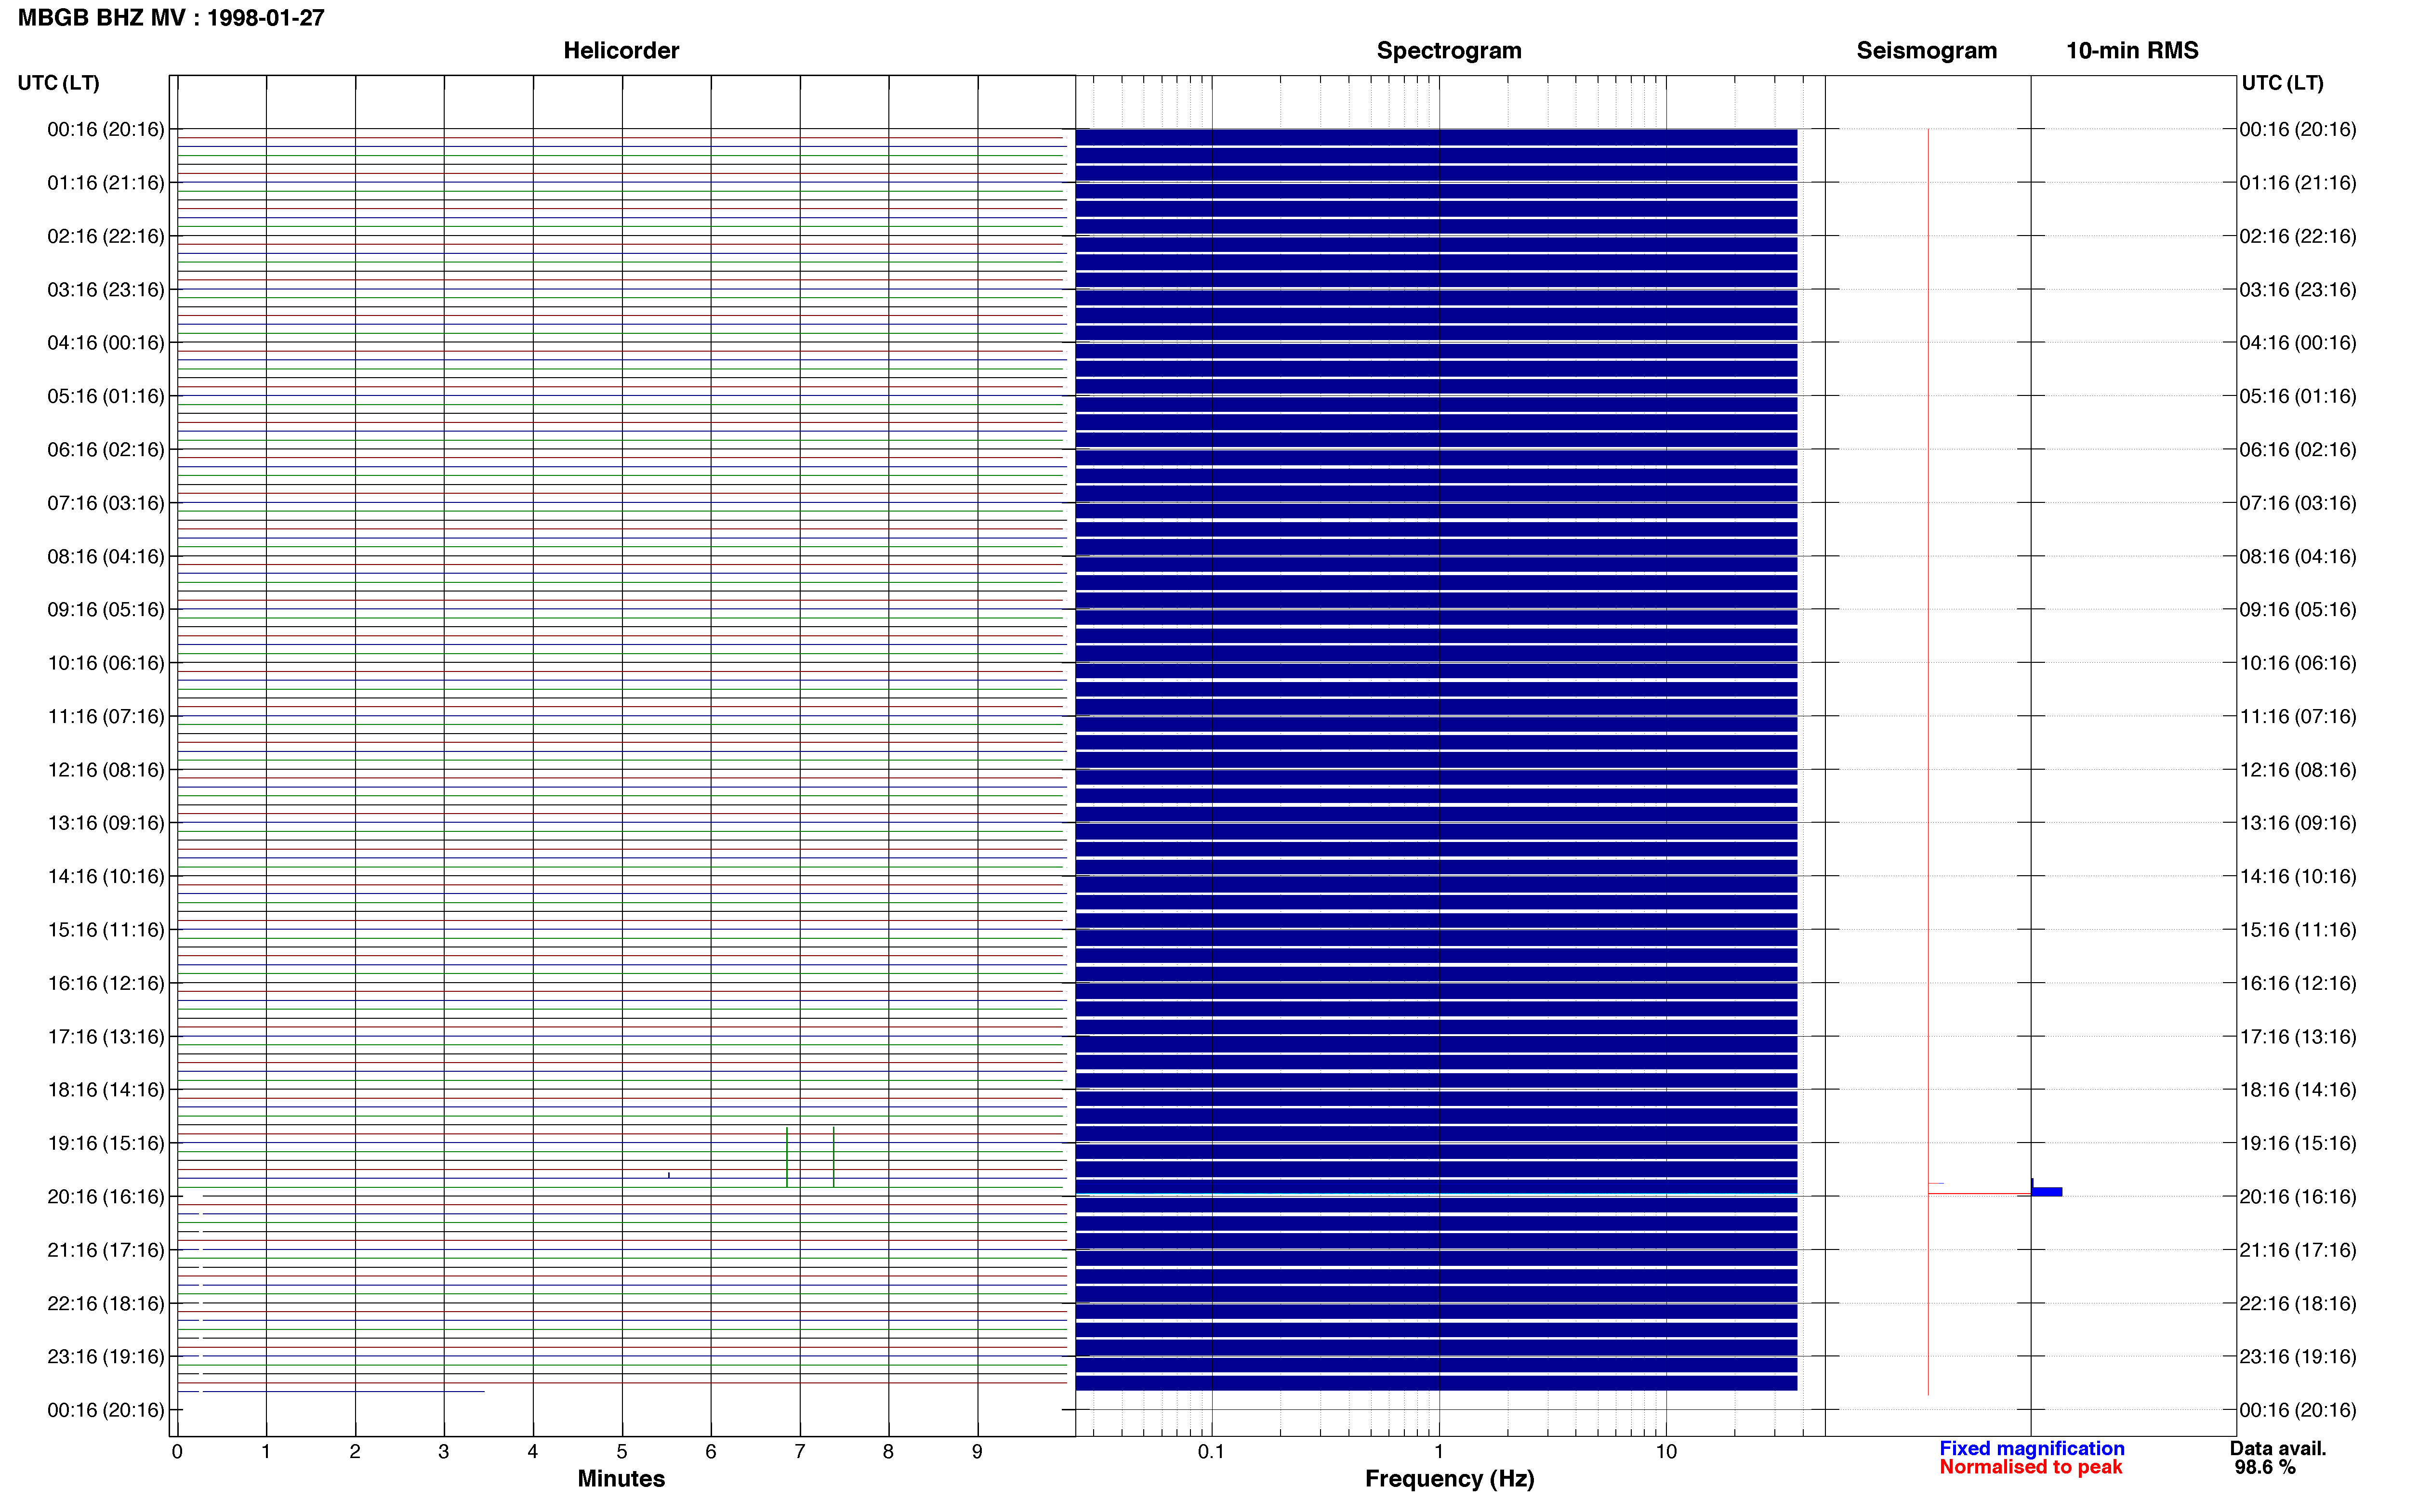
Task: Click the Helicorder panel heading
Action: coord(621,50)
